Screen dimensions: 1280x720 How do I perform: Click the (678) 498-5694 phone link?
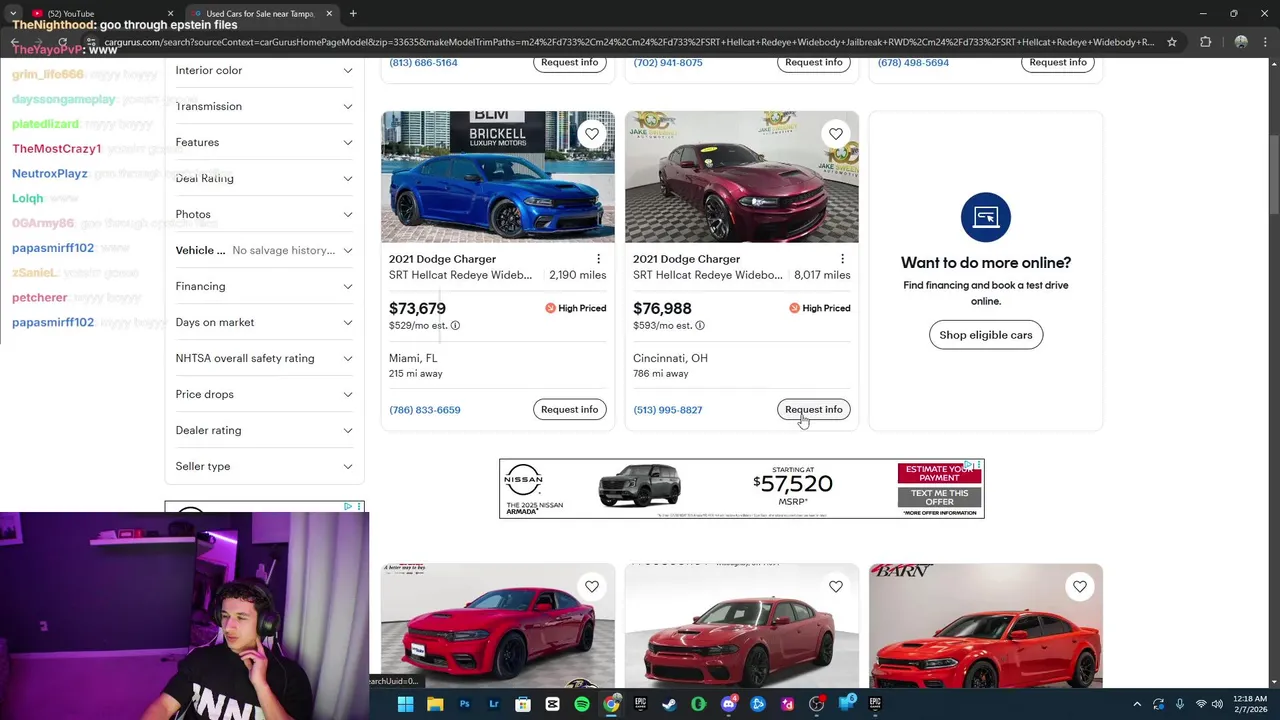tap(913, 62)
